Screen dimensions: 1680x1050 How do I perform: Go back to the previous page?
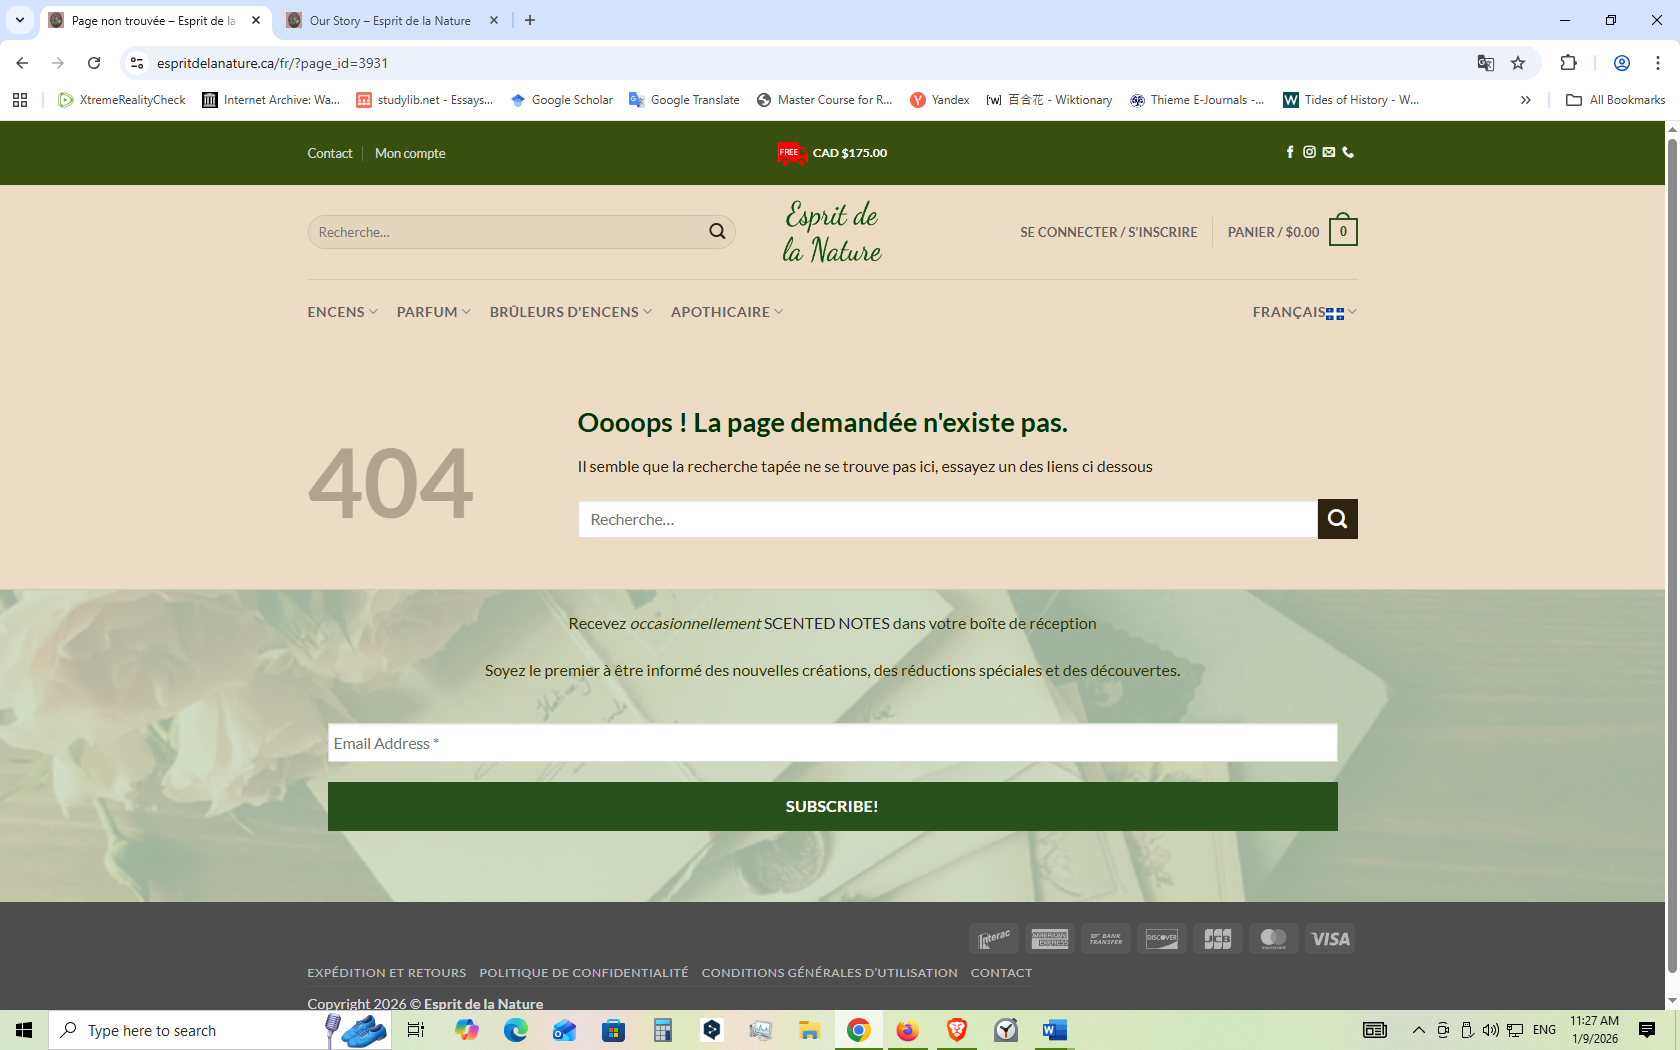22,63
